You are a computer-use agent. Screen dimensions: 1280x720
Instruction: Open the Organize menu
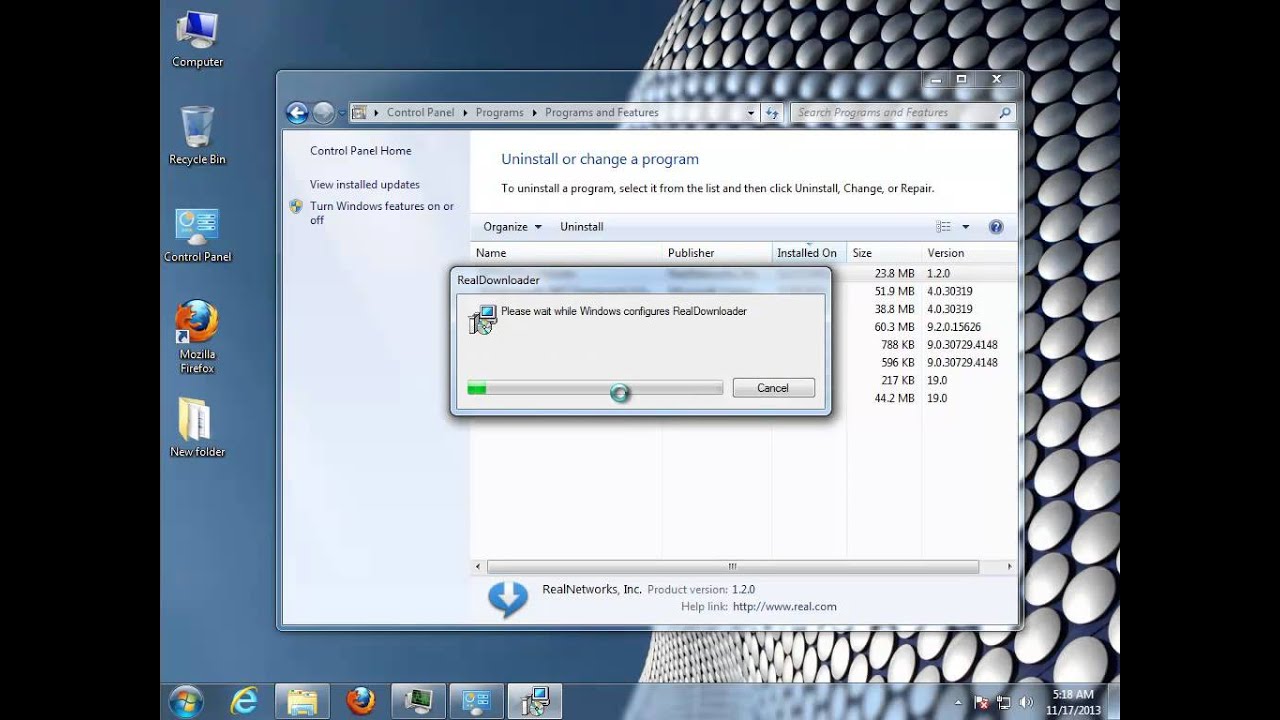coord(512,227)
